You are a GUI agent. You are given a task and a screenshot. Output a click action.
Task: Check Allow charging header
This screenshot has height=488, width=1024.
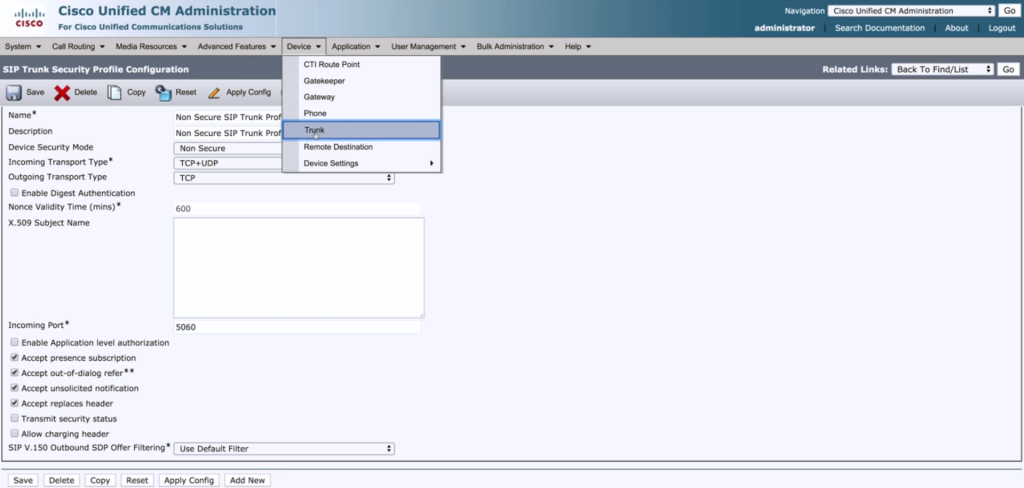click(14, 433)
